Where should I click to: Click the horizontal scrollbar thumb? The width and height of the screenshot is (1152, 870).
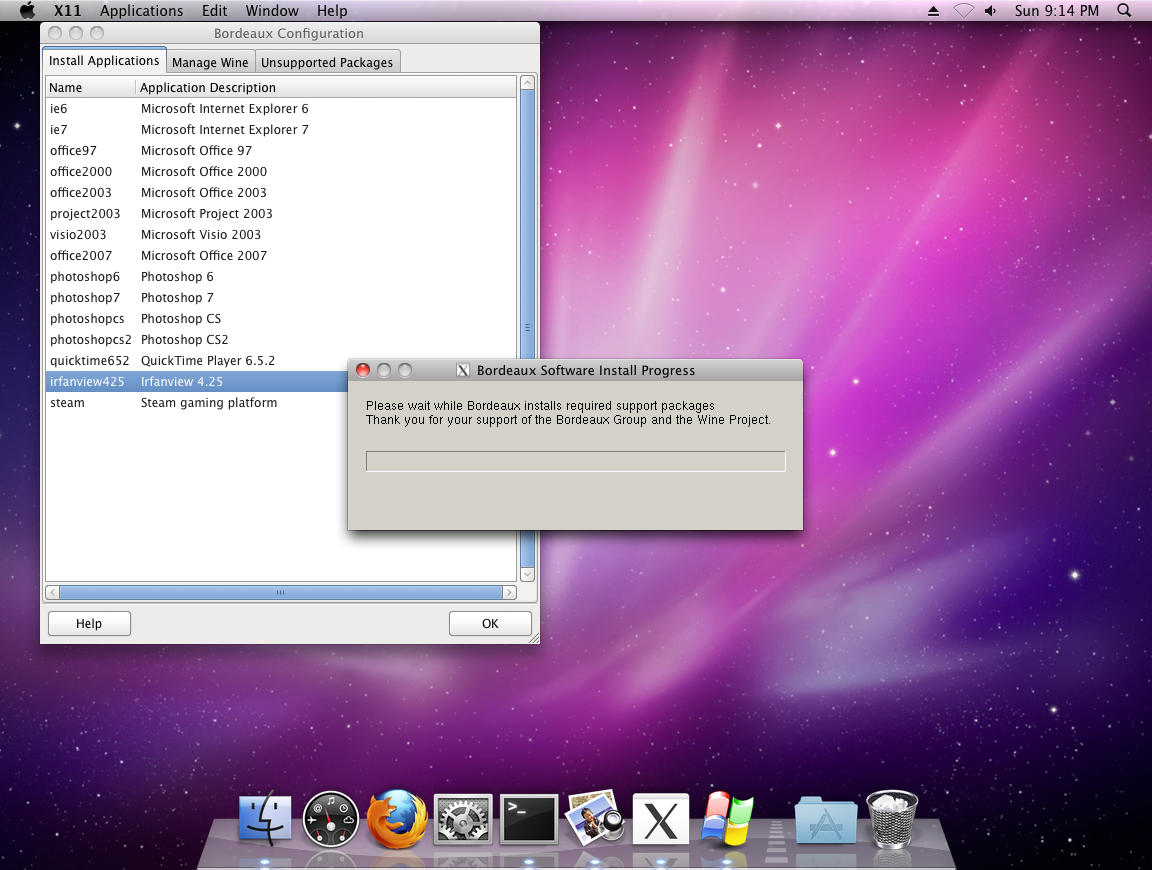(281, 592)
